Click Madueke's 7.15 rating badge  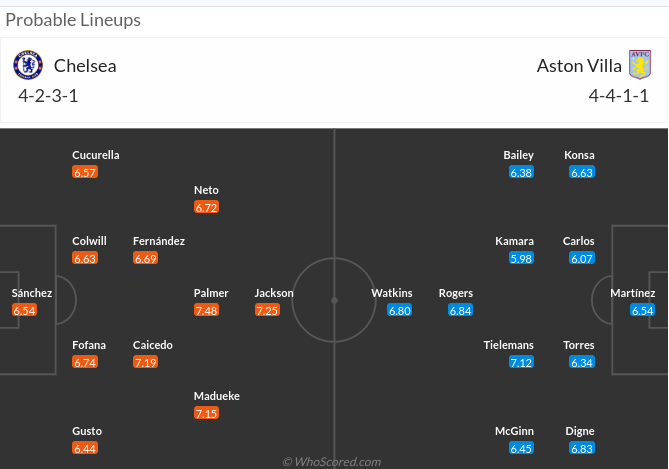(206, 414)
